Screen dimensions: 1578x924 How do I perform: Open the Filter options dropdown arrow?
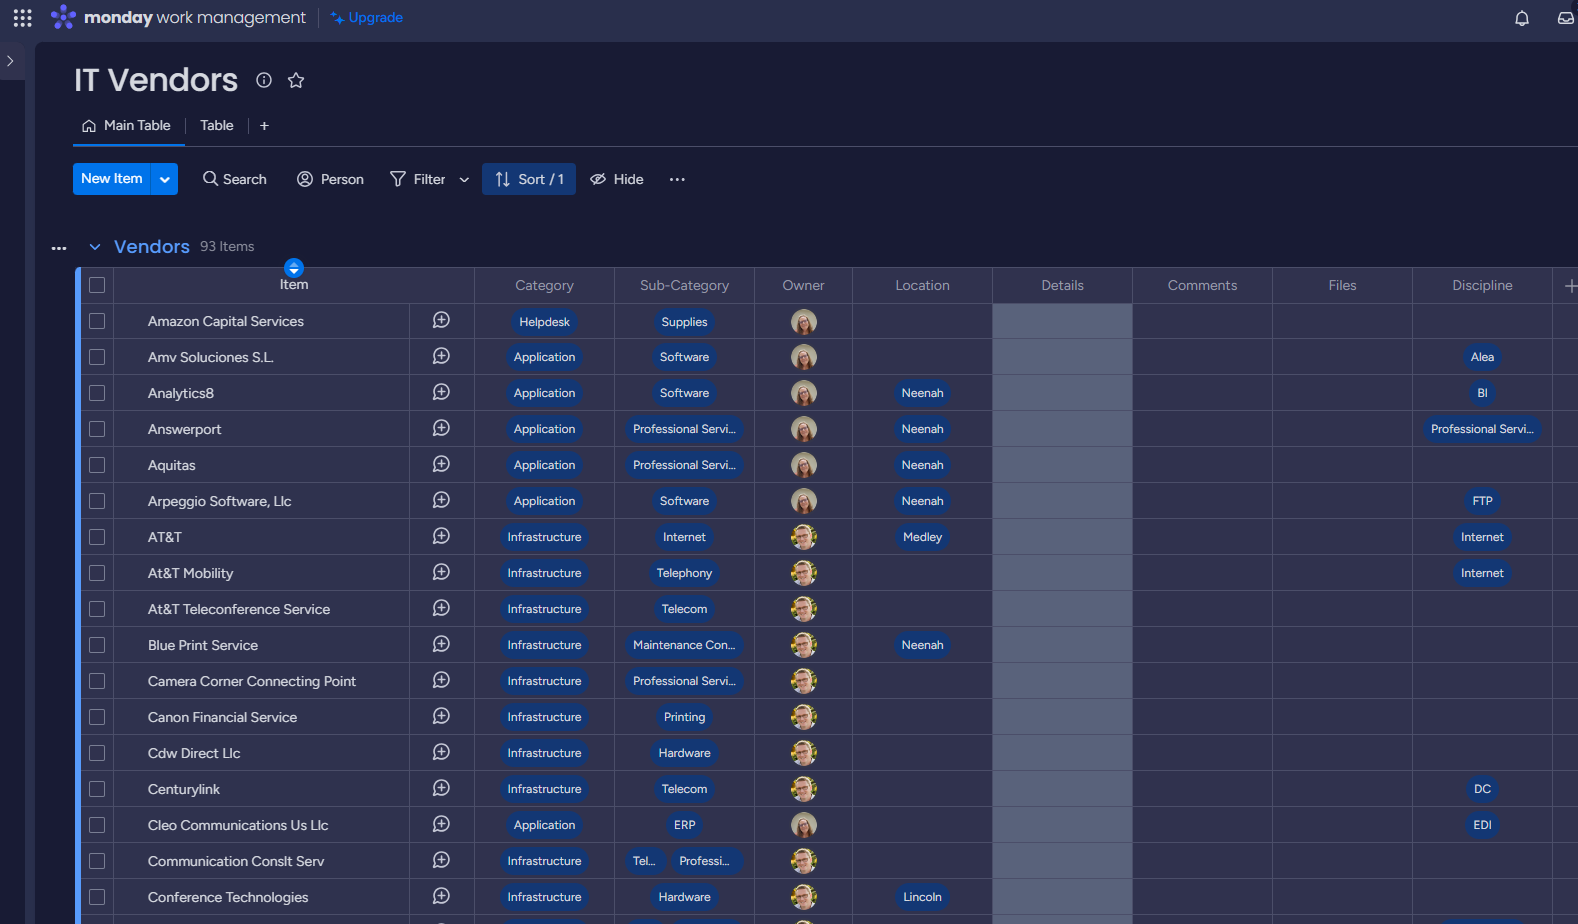tap(464, 180)
